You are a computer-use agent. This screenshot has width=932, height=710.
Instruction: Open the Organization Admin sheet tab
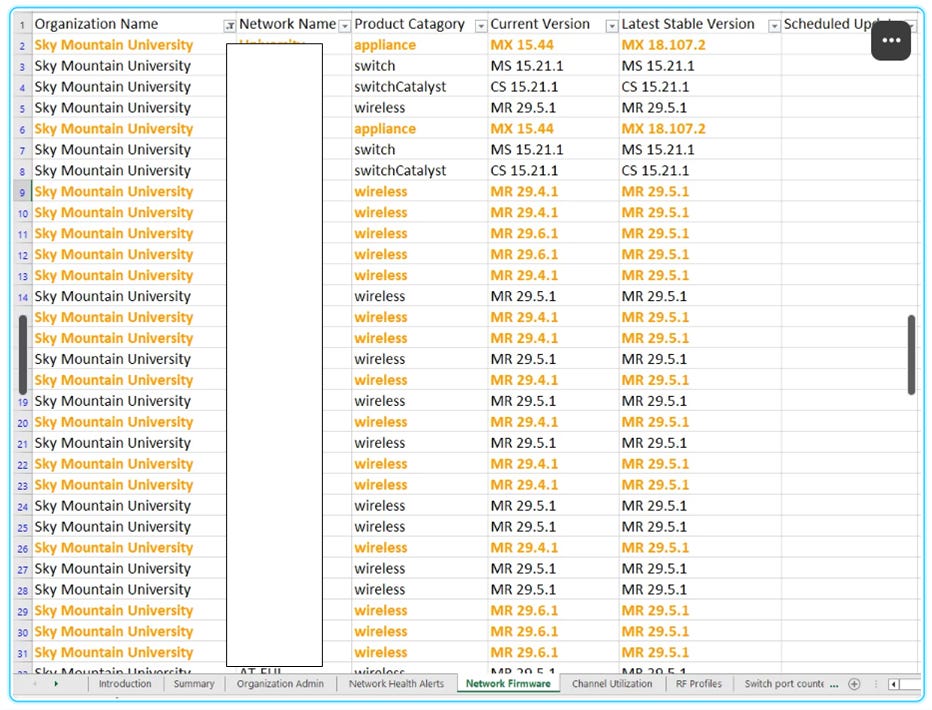(280, 684)
